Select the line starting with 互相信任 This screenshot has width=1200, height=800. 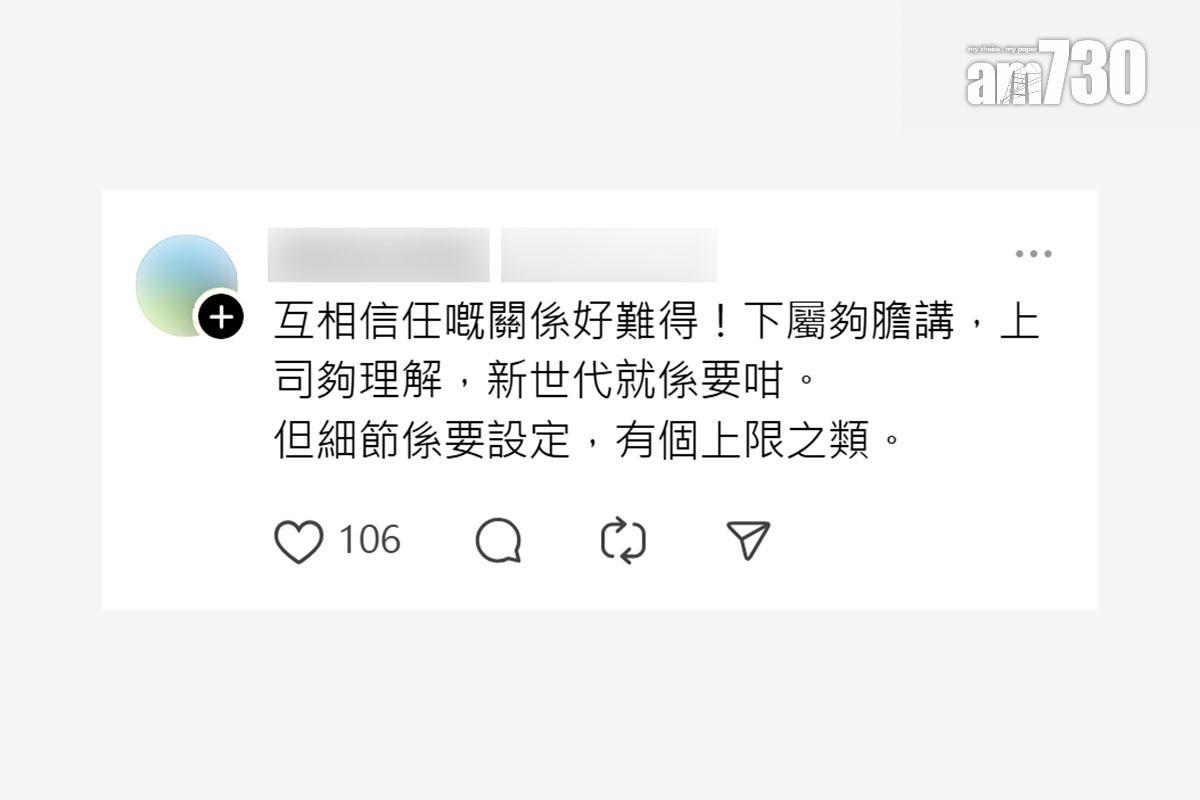(x=657, y=321)
